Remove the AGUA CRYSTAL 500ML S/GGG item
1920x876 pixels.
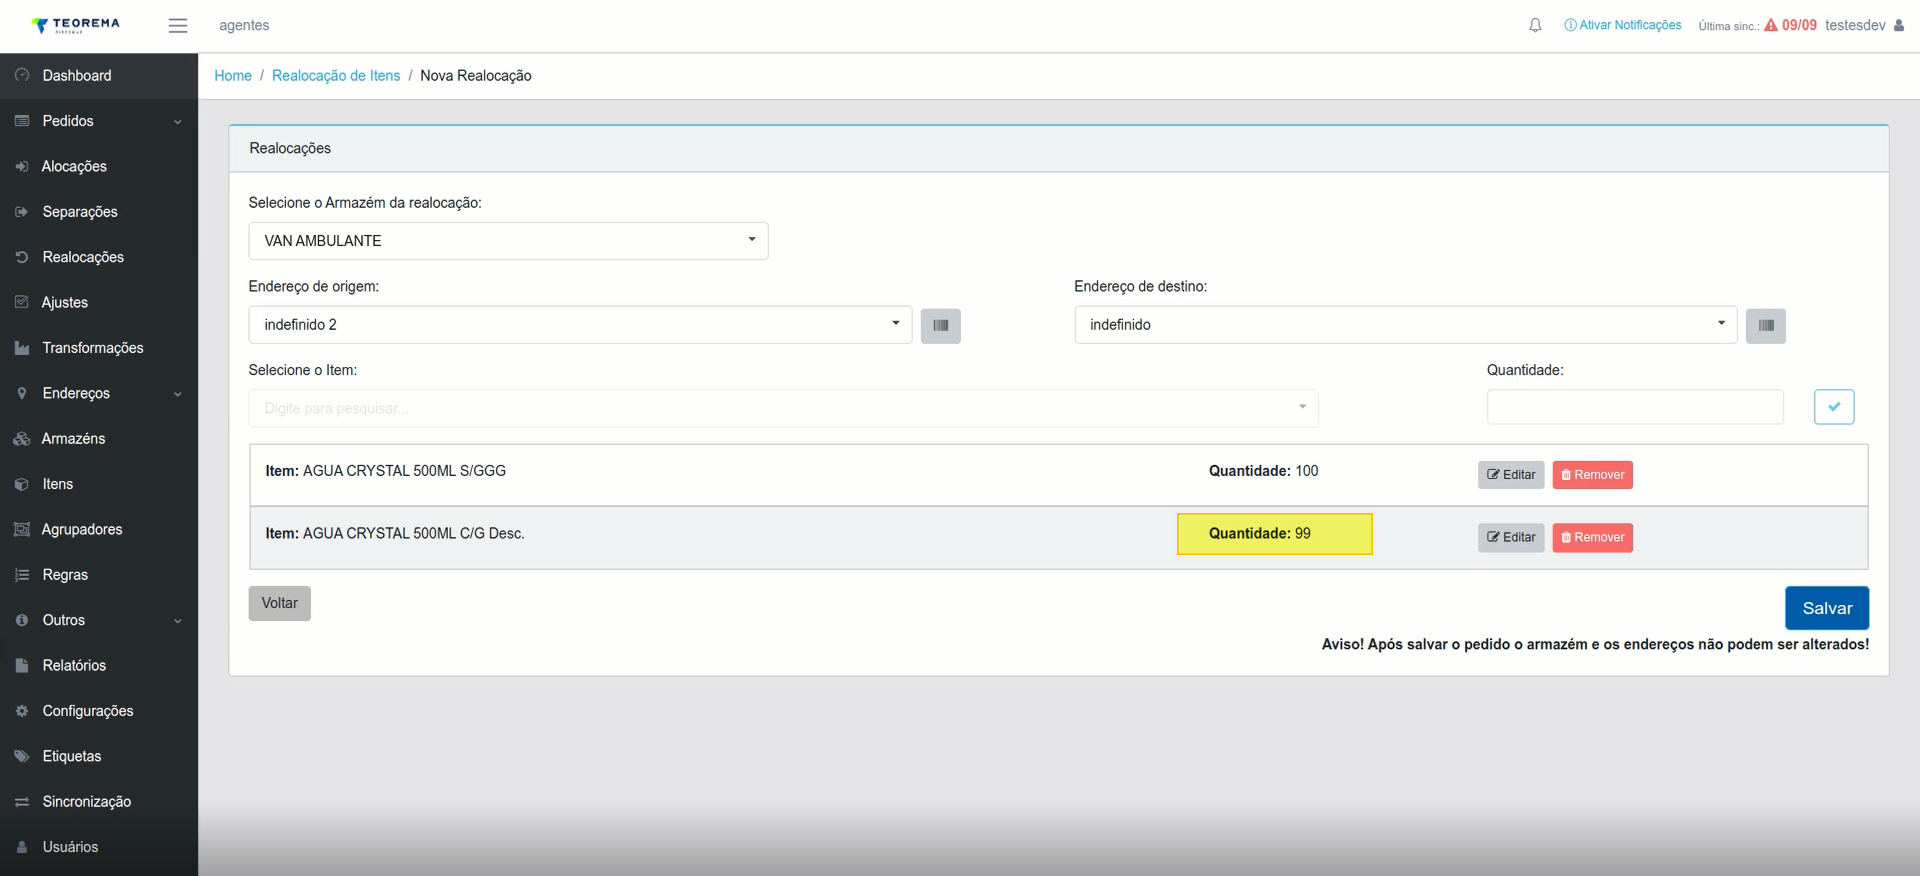click(x=1592, y=475)
